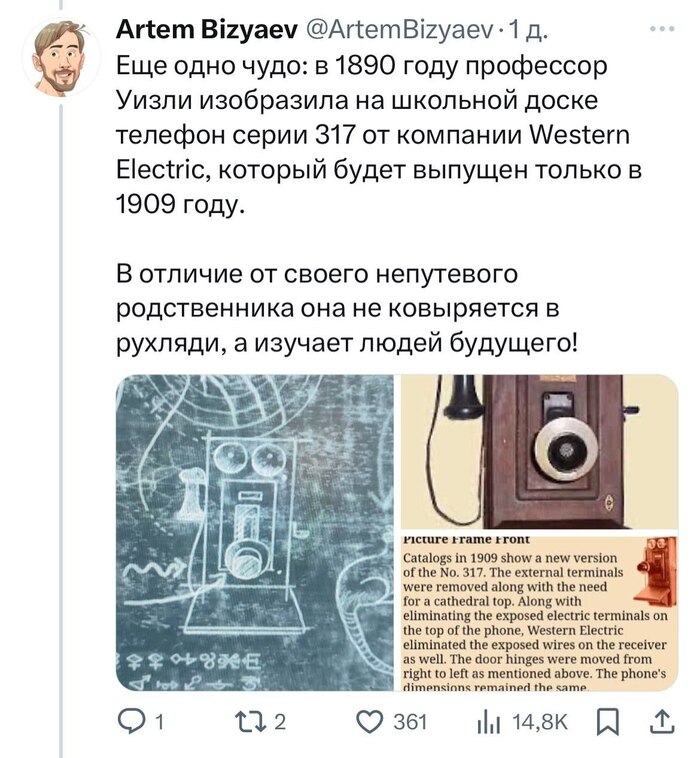View tweet analytics bar chart icon
This screenshot has width=700, height=758.
488,723
